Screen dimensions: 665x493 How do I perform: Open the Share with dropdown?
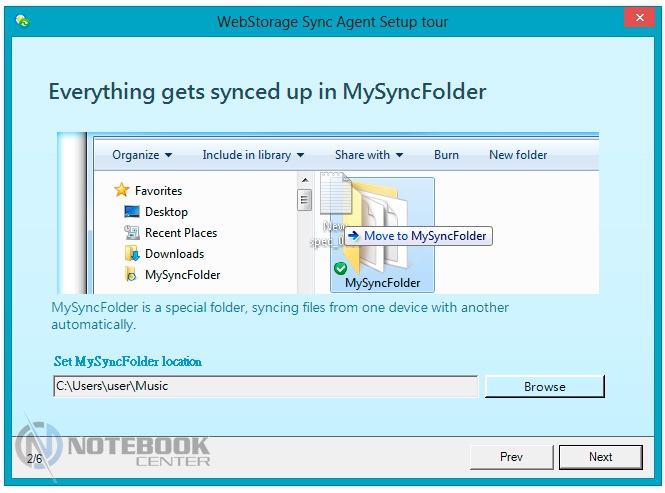tap(368, 155)
